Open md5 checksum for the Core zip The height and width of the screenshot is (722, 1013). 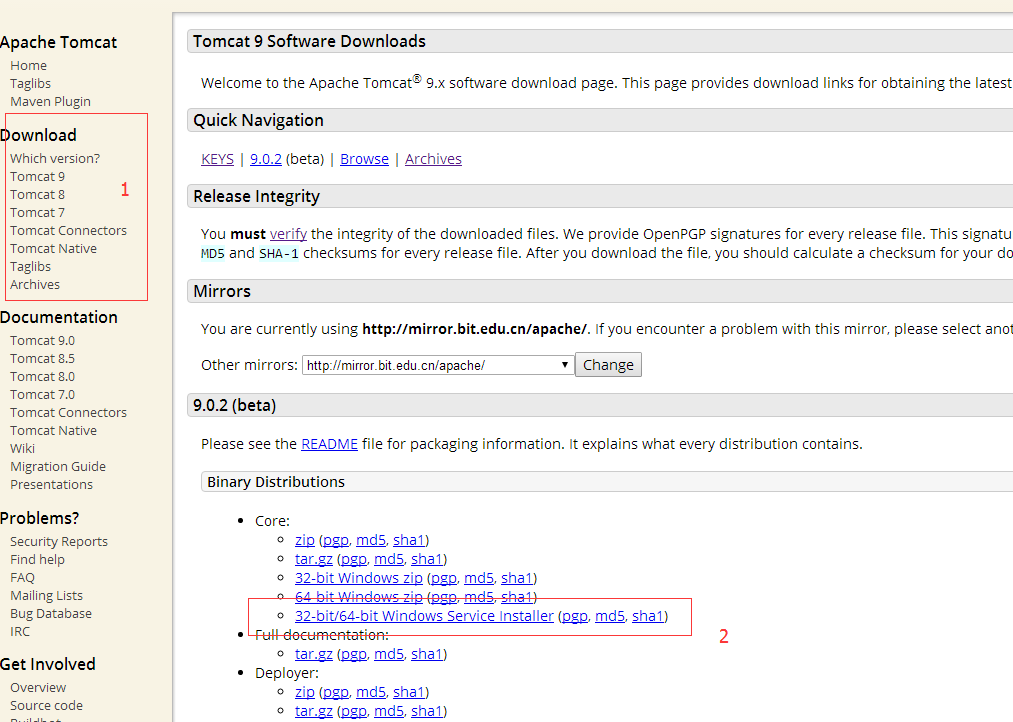pyautogui.click(x=371, y=540)
